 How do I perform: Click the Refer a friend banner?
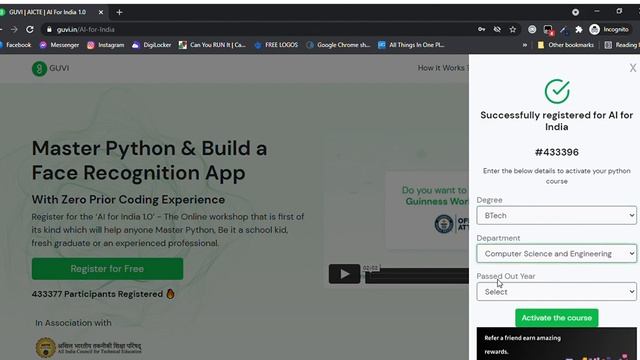pyautogui.click(x=556, y=344)
